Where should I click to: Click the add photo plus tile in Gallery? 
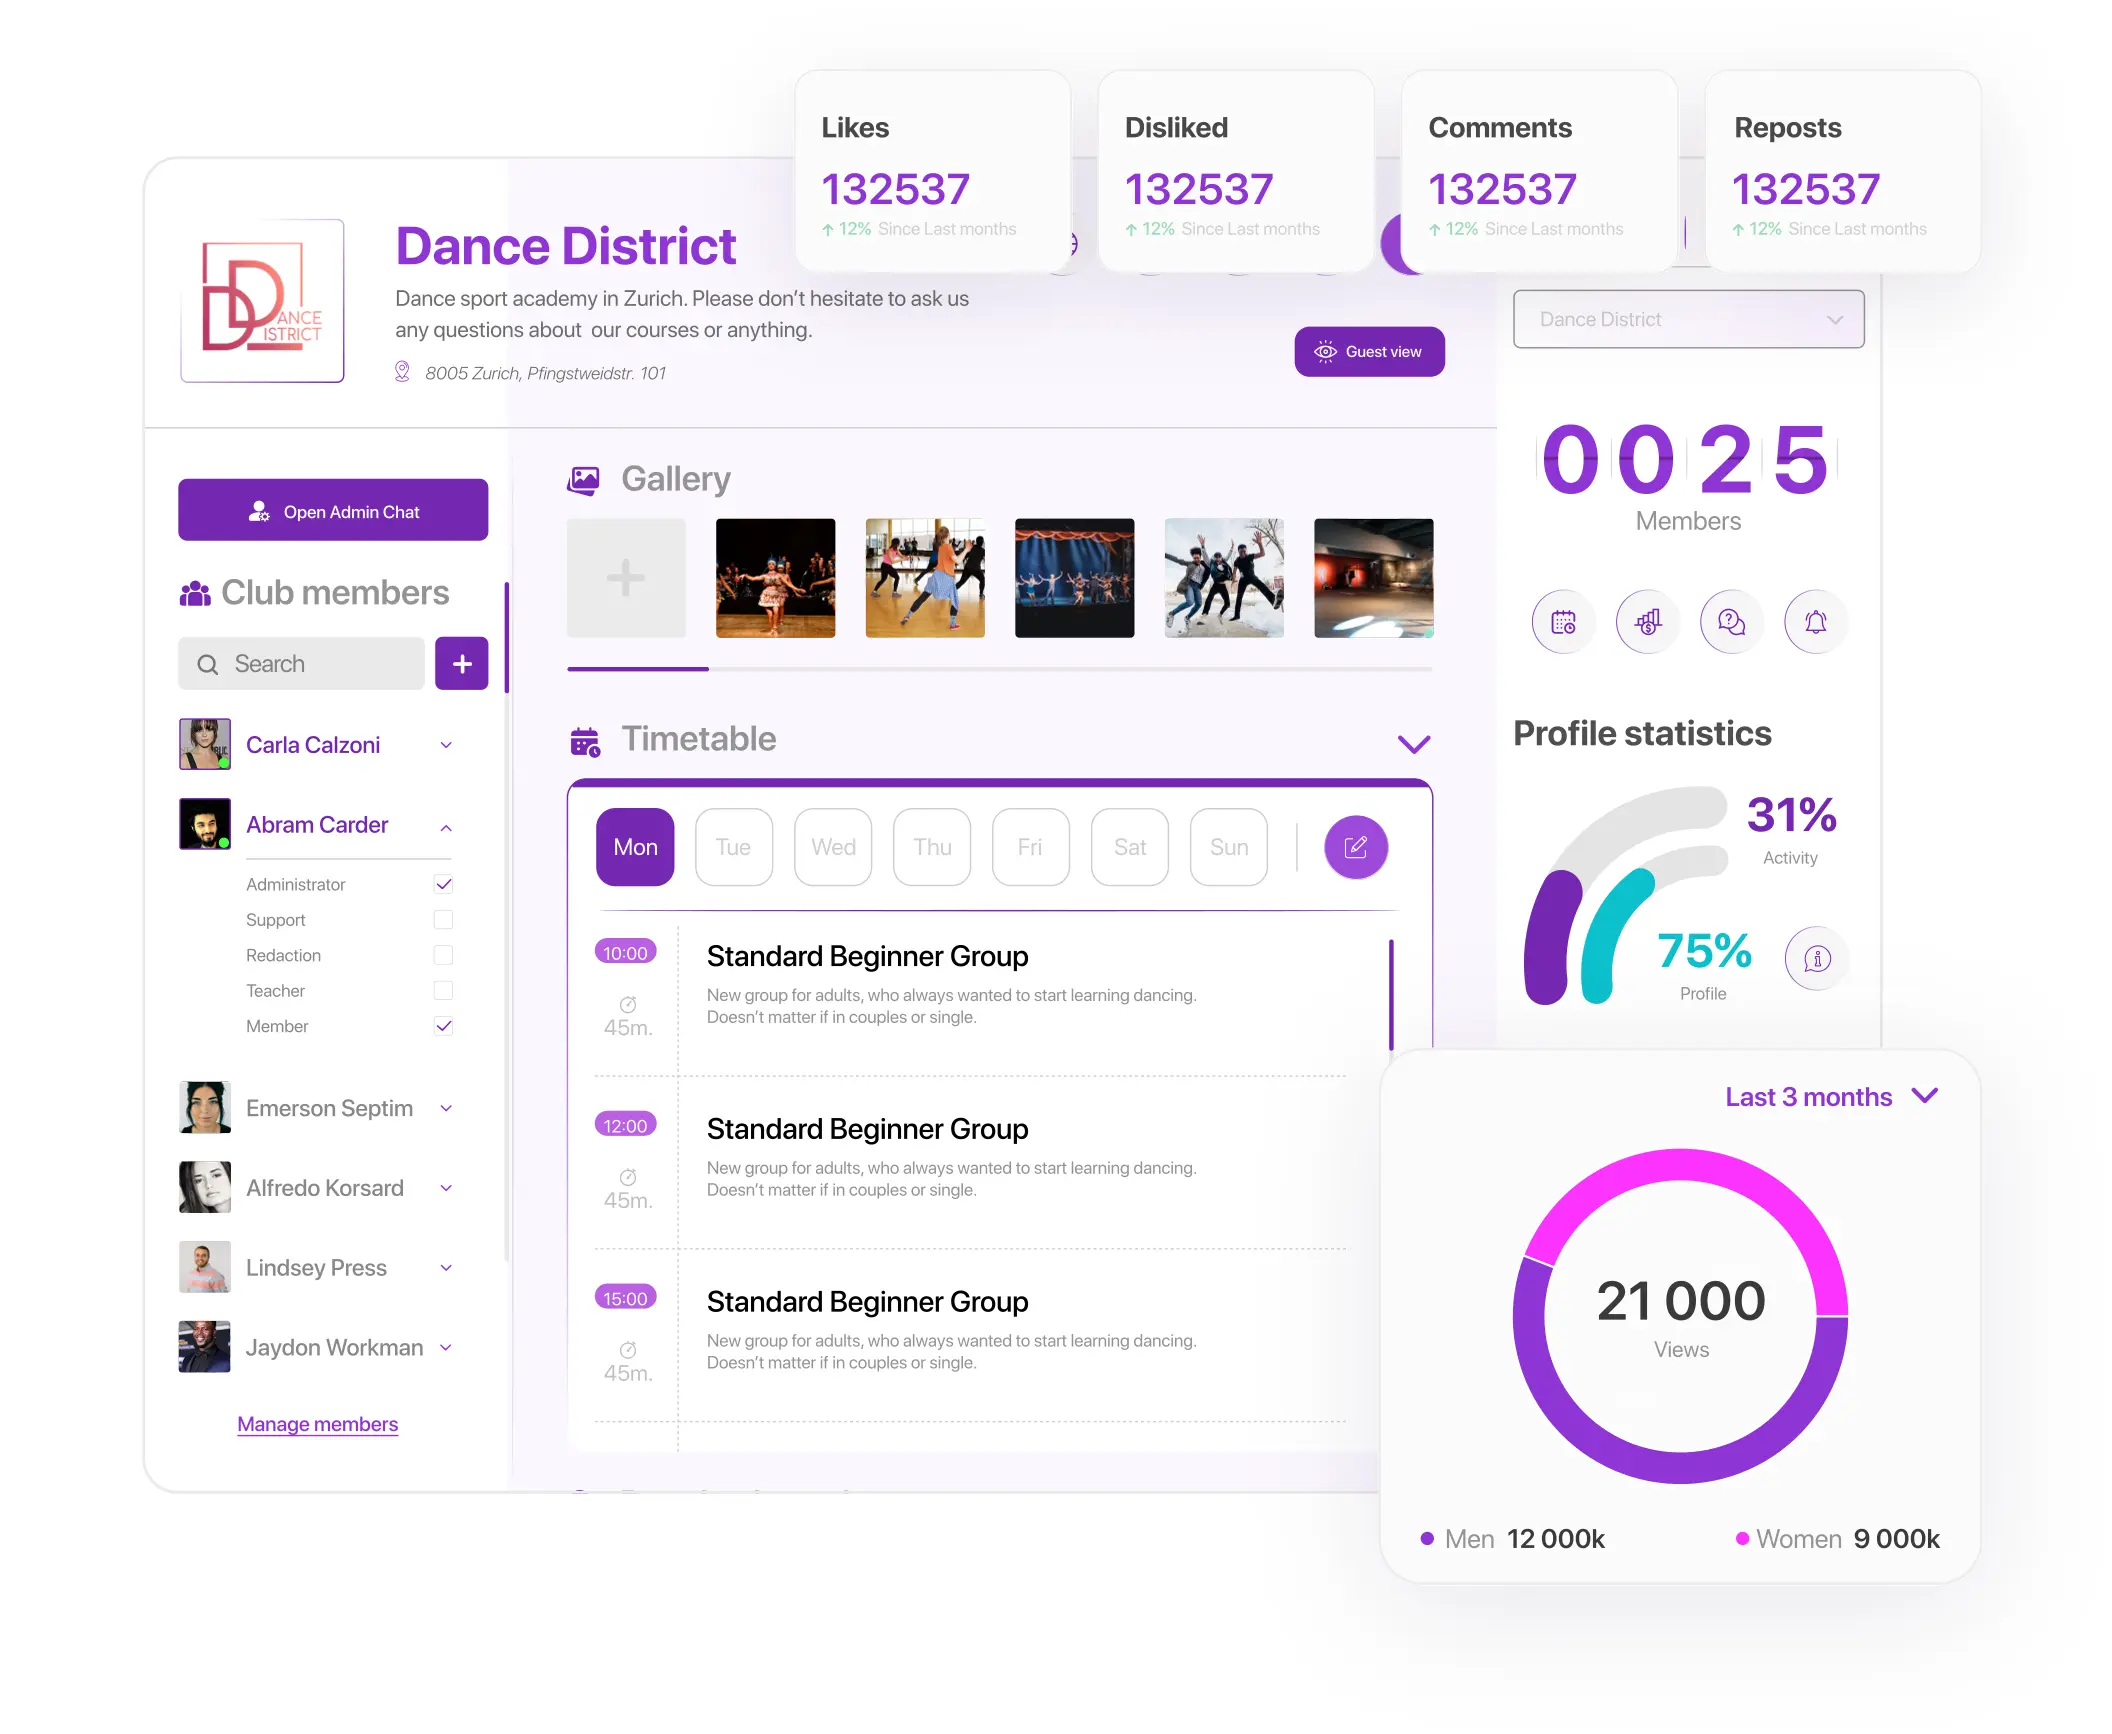626,578
